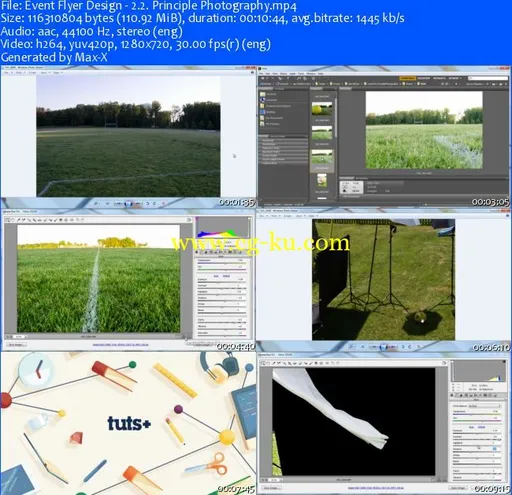
Task: Click rotate clockwise icon in white-cloth Camera Raw toolbar
Action: 337,363
